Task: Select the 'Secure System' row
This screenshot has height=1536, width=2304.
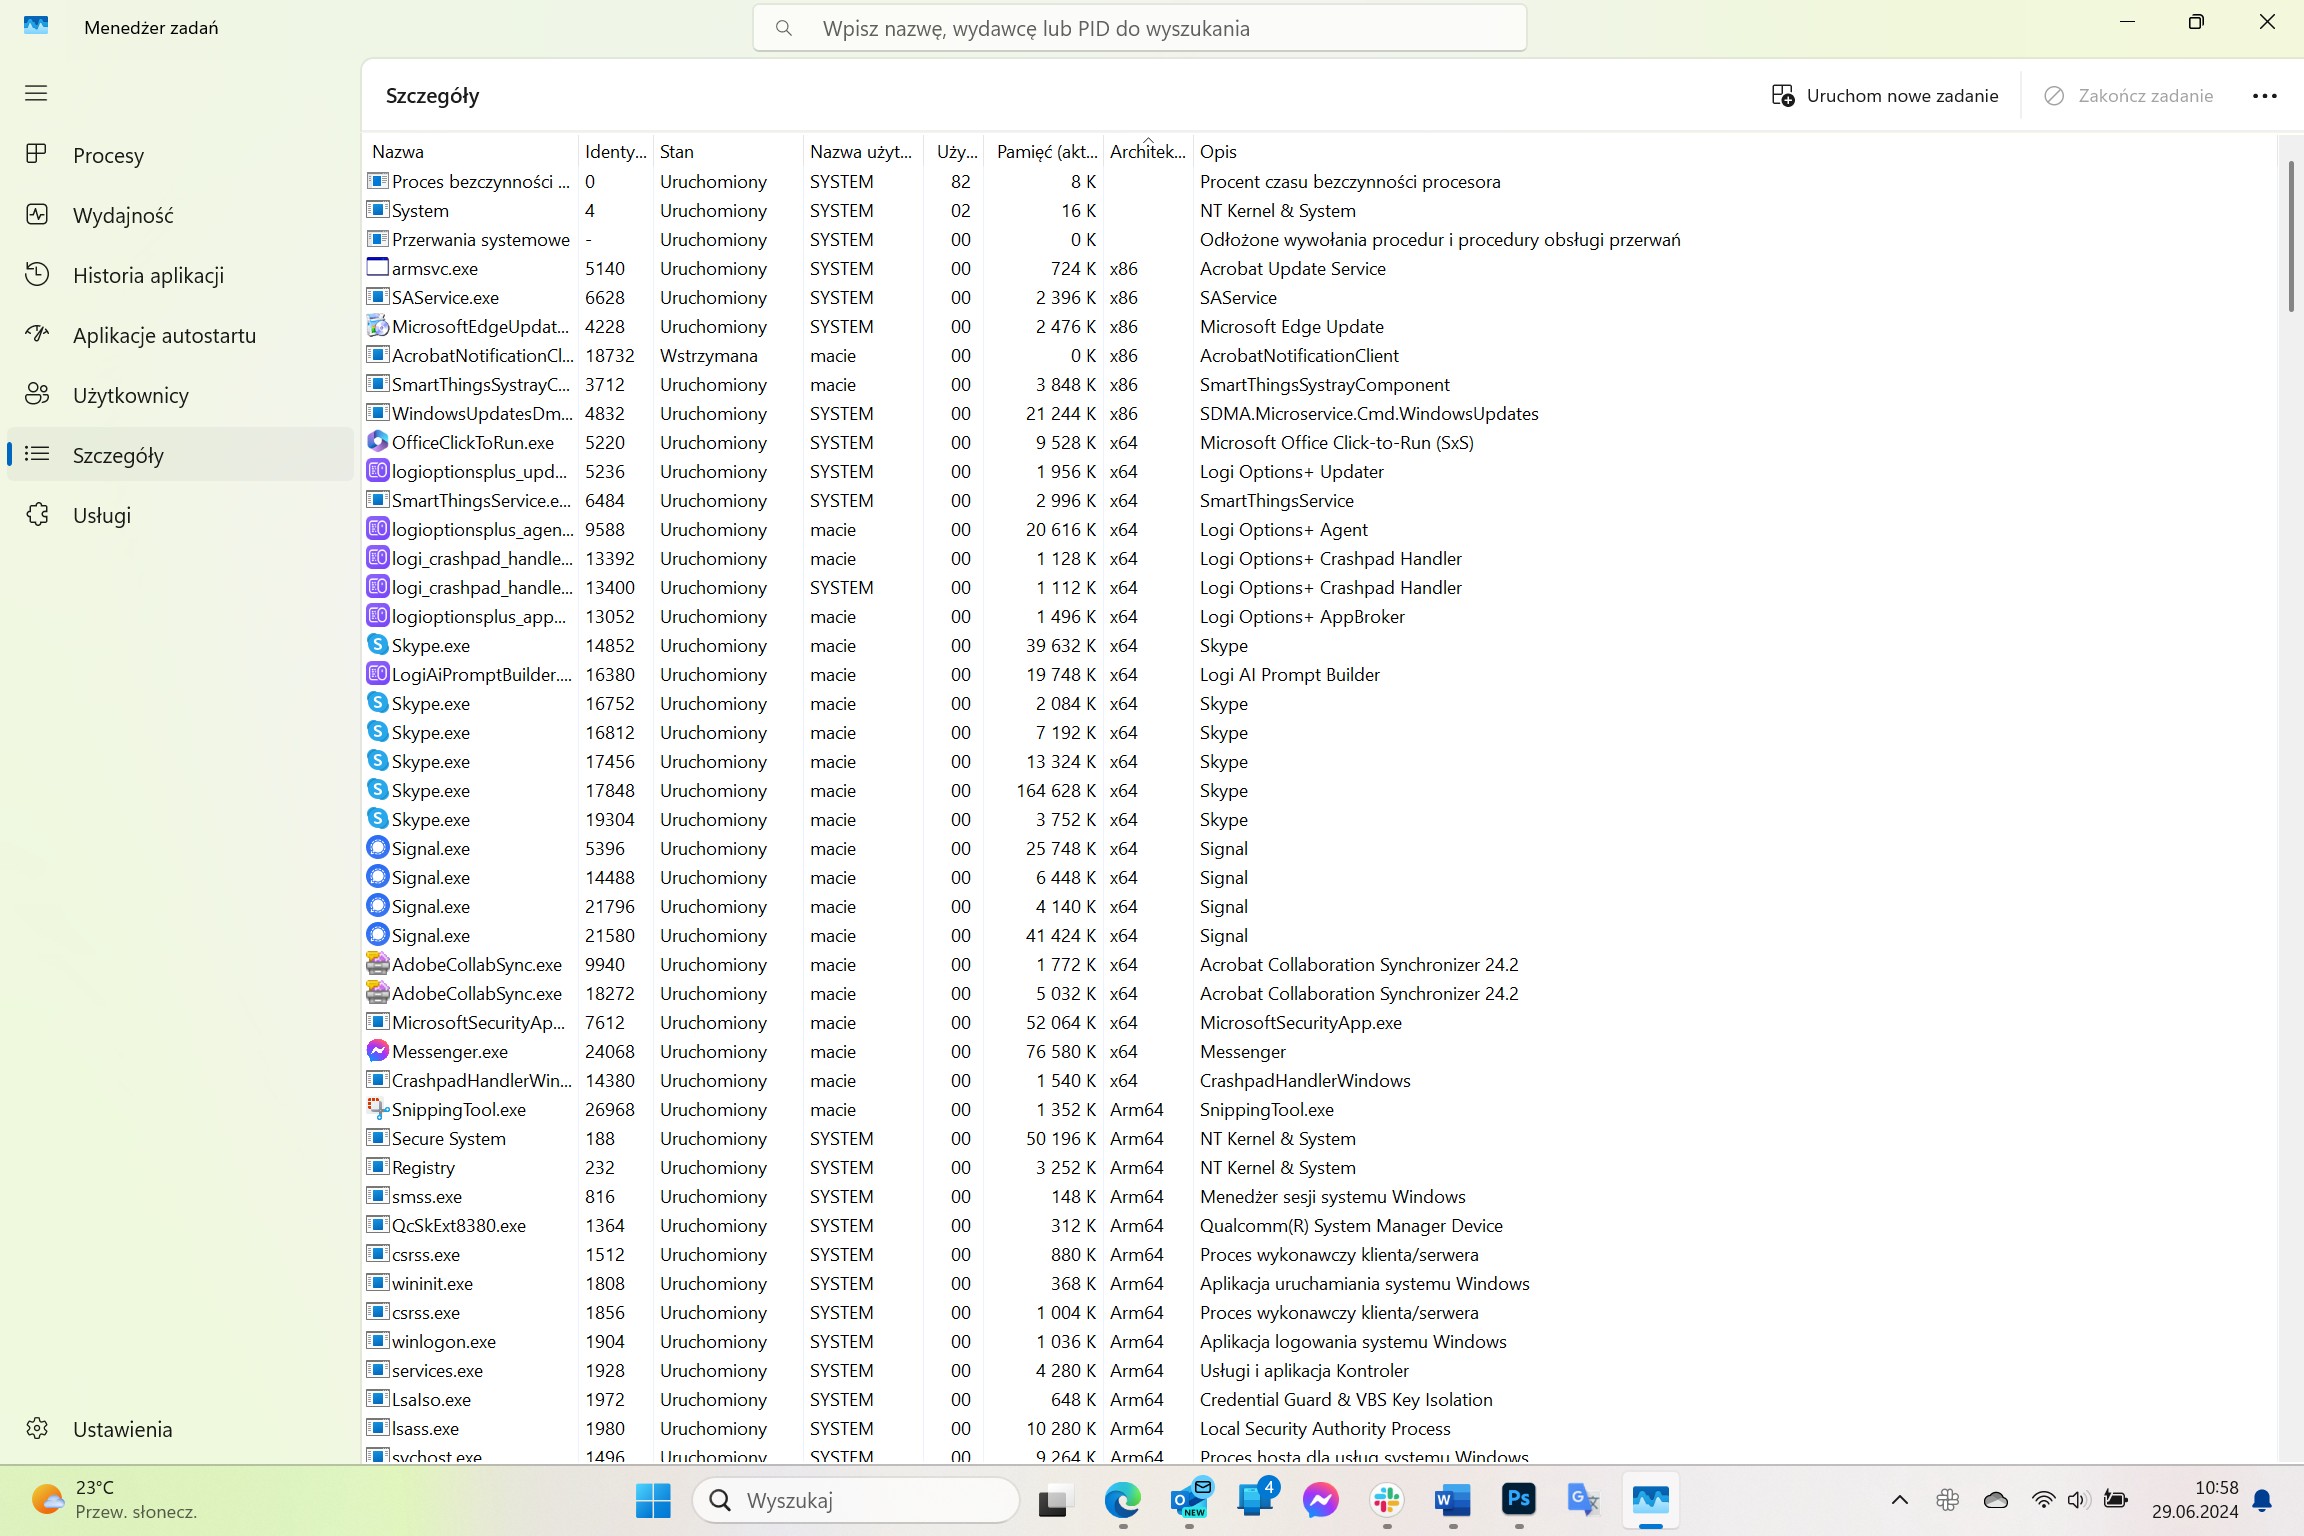Action: (x=1320, y=1138)
